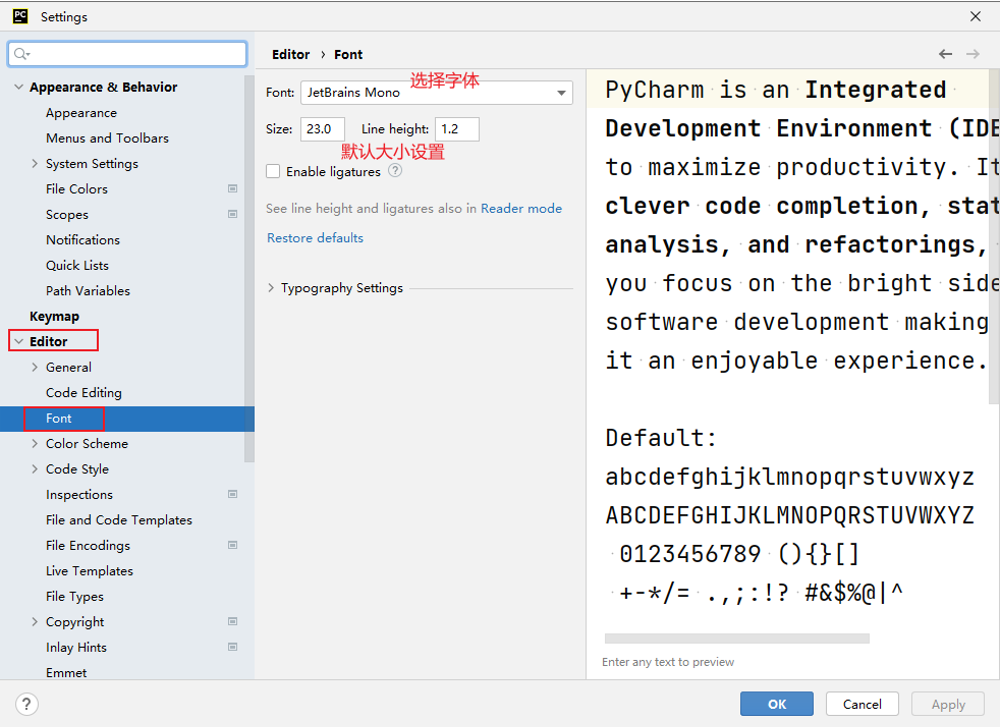Viewport: 1001px width, 727px height.
Task: Click project-level icon beside Inspections
Action: 233,494
